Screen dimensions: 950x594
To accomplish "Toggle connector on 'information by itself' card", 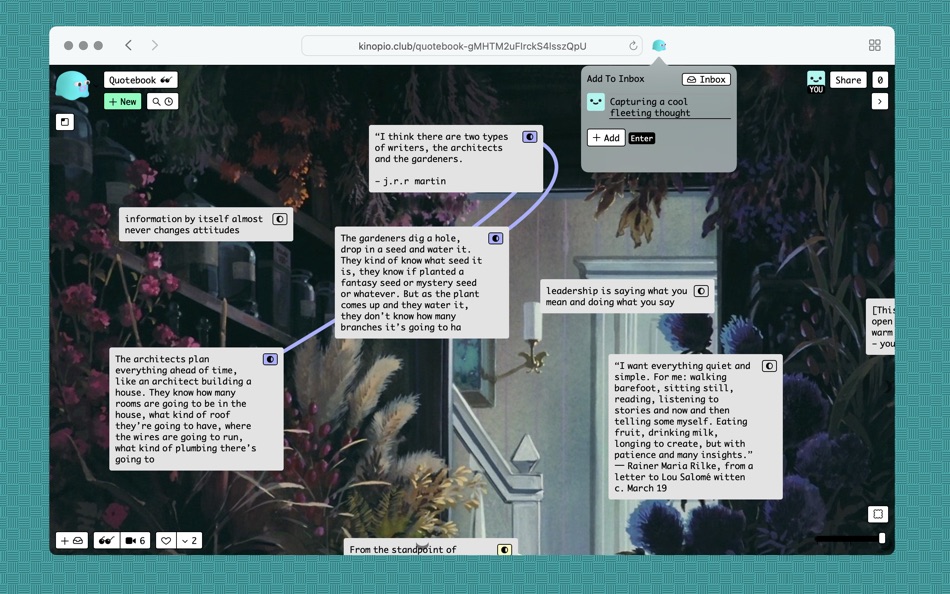I will 279,219.
